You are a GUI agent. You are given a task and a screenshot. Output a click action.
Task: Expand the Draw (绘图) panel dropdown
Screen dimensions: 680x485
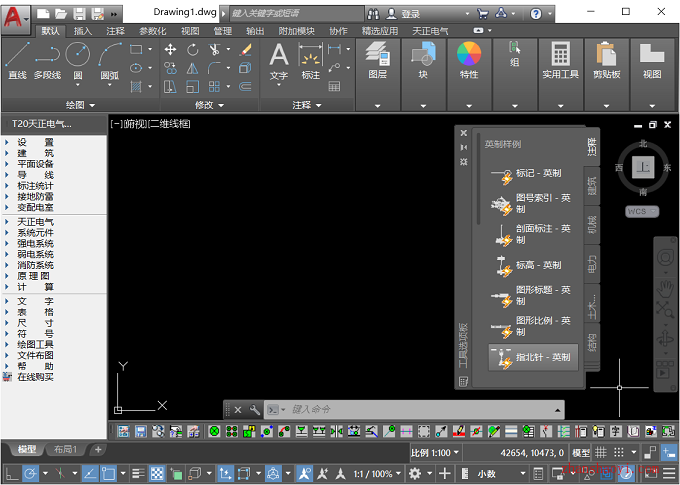[80, 105]
